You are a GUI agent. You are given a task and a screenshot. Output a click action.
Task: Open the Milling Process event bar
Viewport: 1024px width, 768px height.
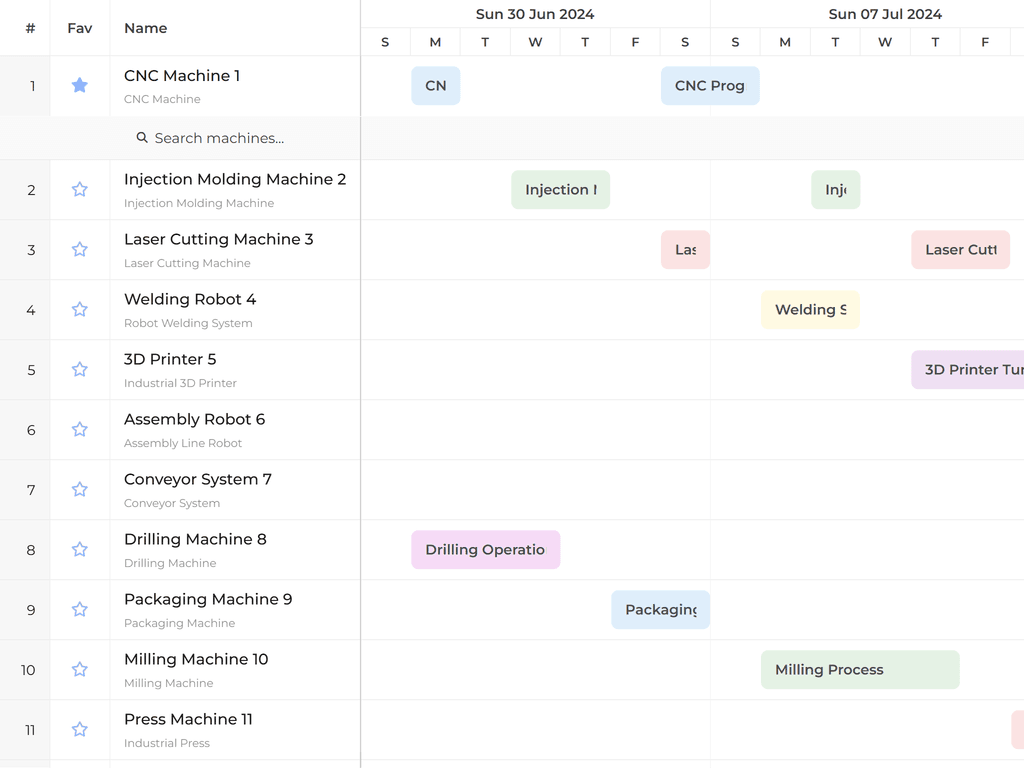coord(859,669)
